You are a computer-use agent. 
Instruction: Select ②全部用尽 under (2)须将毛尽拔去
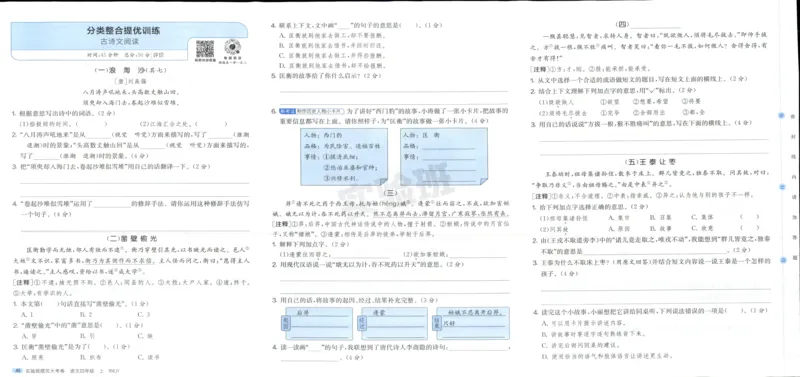[x=648, y=112]
